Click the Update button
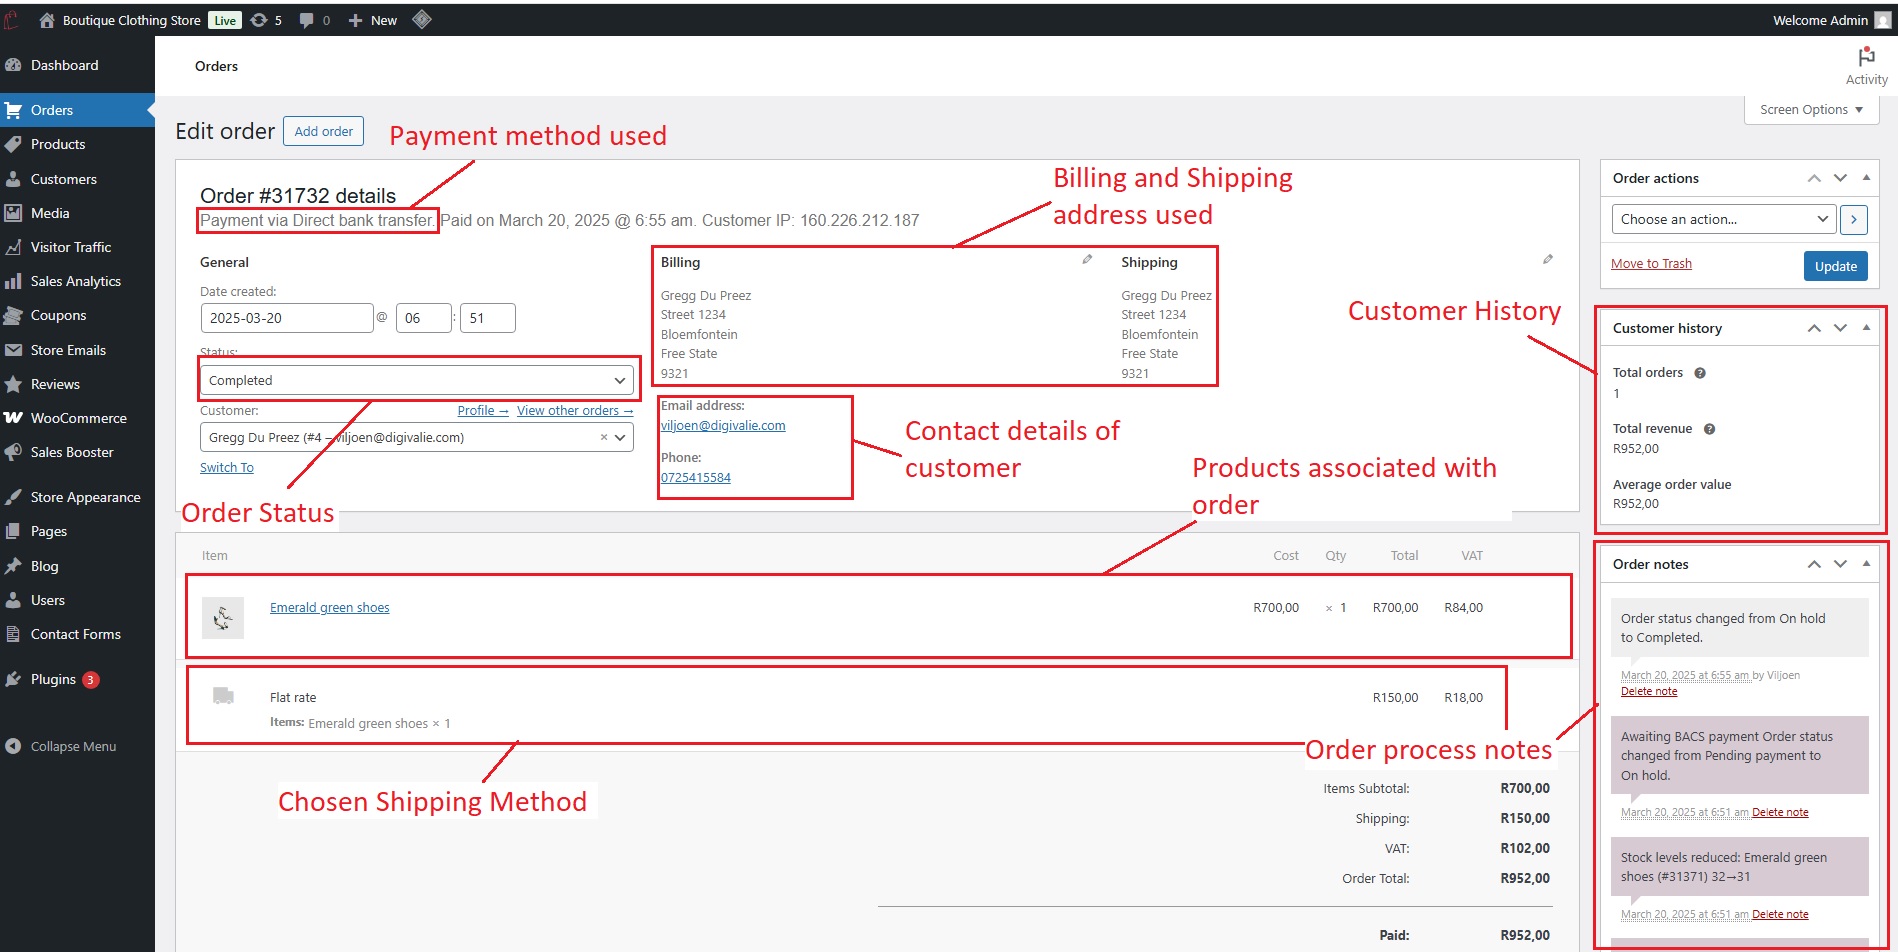The image size is (1898, 952). [x=1835, y=266]
